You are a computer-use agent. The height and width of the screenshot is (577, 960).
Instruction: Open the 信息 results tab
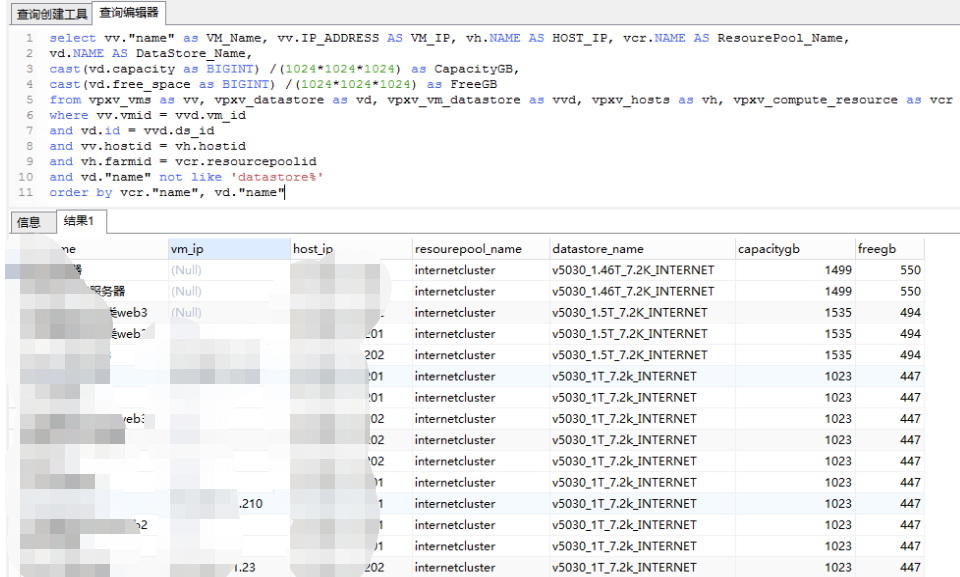[29, 222]
